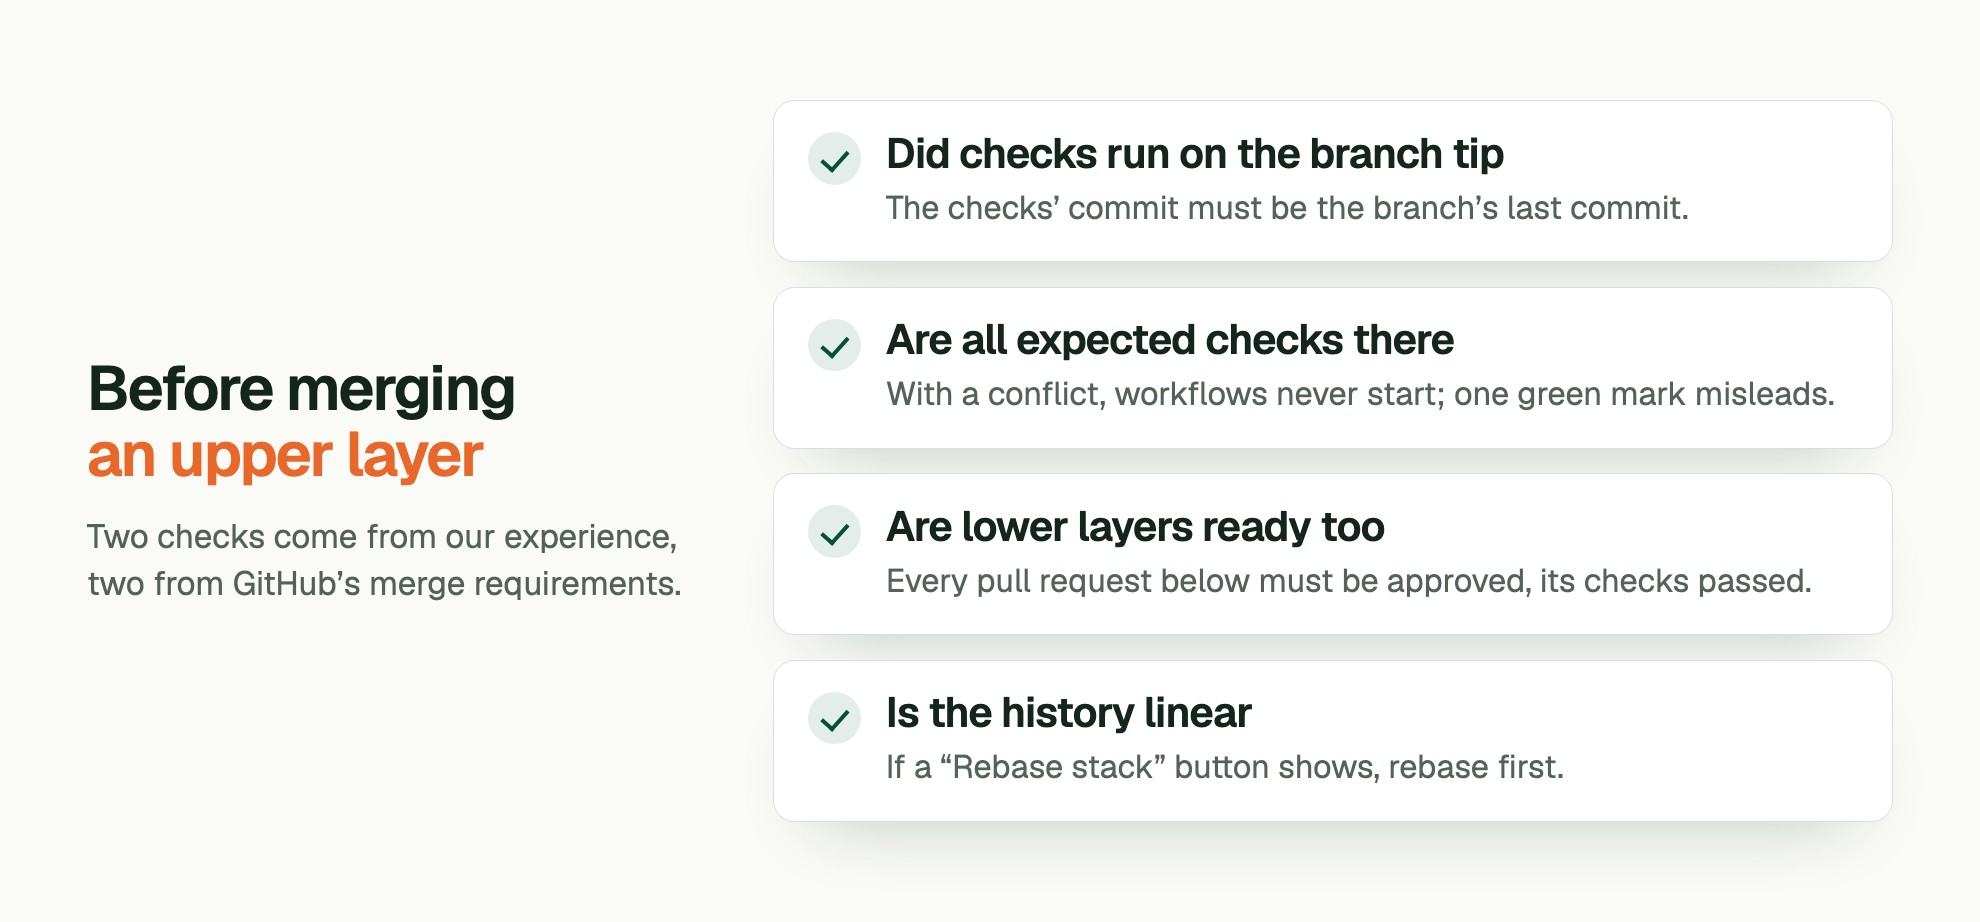Viewport: 1980px width, 922px height.
Task: Select heading 'Is the history linear'
Action: pos(1069,713)
